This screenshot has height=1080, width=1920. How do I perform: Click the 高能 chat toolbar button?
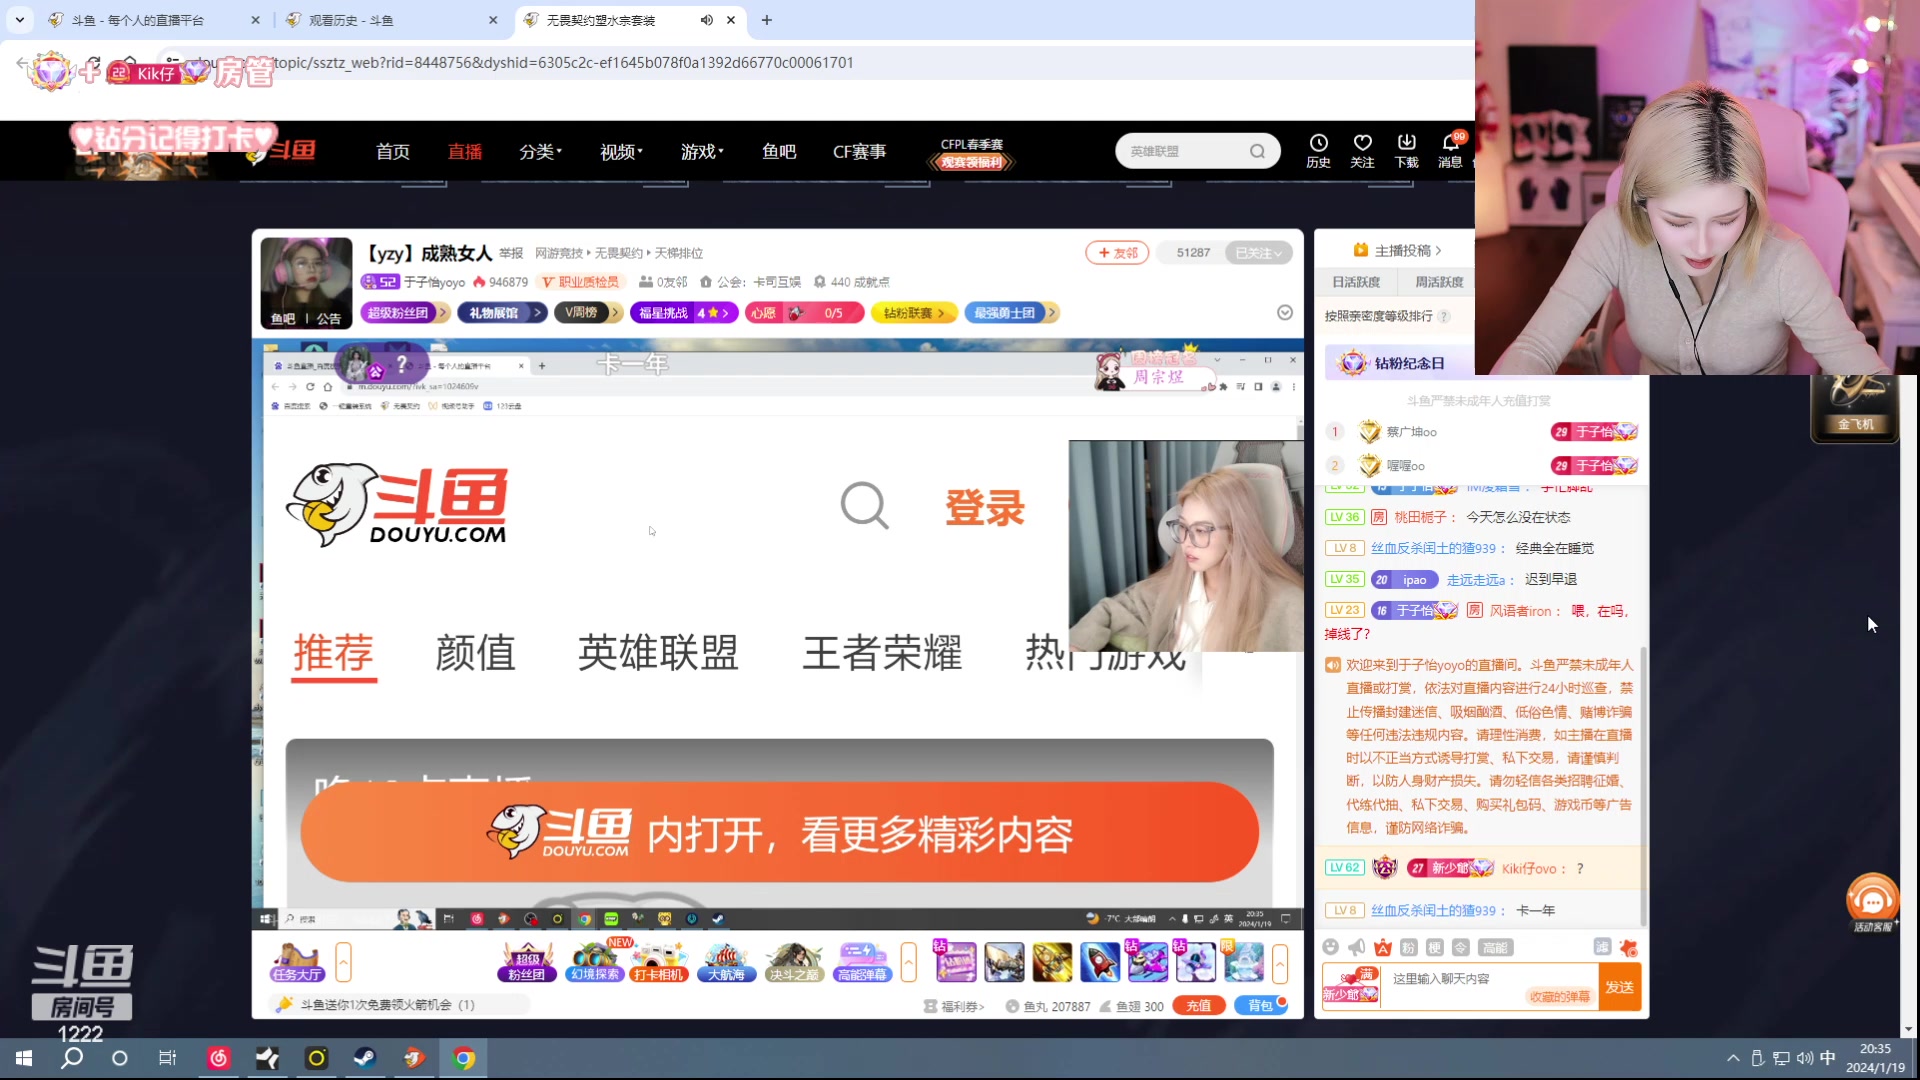pos(1495,947)
